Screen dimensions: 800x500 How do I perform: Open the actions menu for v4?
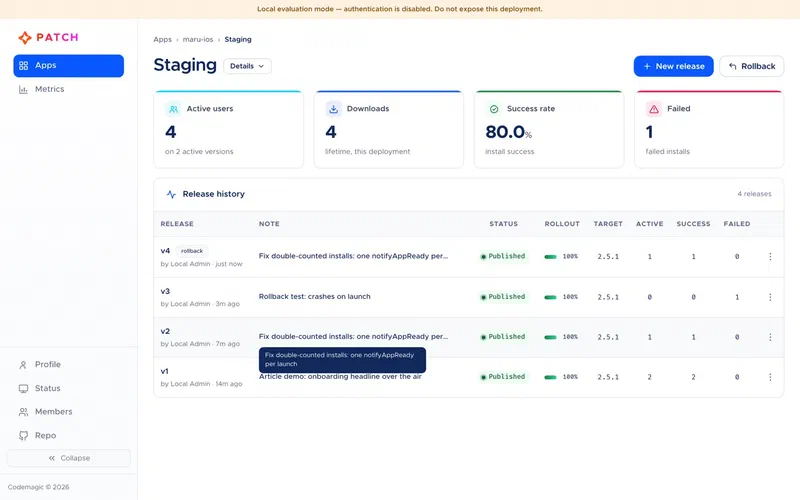(770, 257)
